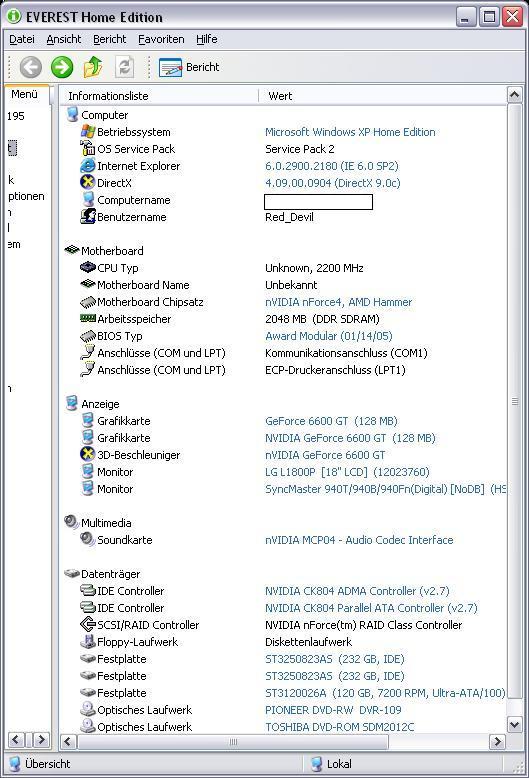Image resolution: width=529 pixels, height=778 pixels.
Task: Click the refresh icon in toolbar
Action: [x=124, y=67]
